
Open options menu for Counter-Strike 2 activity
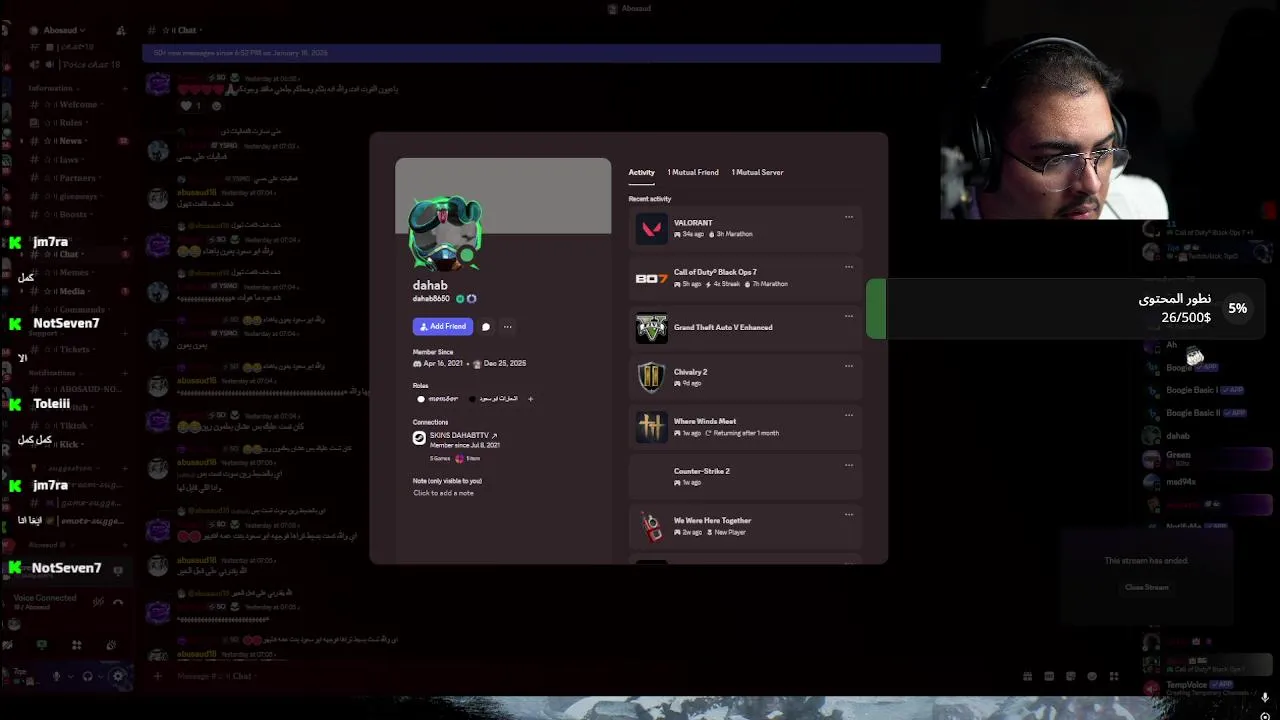(x=849, y=465)
